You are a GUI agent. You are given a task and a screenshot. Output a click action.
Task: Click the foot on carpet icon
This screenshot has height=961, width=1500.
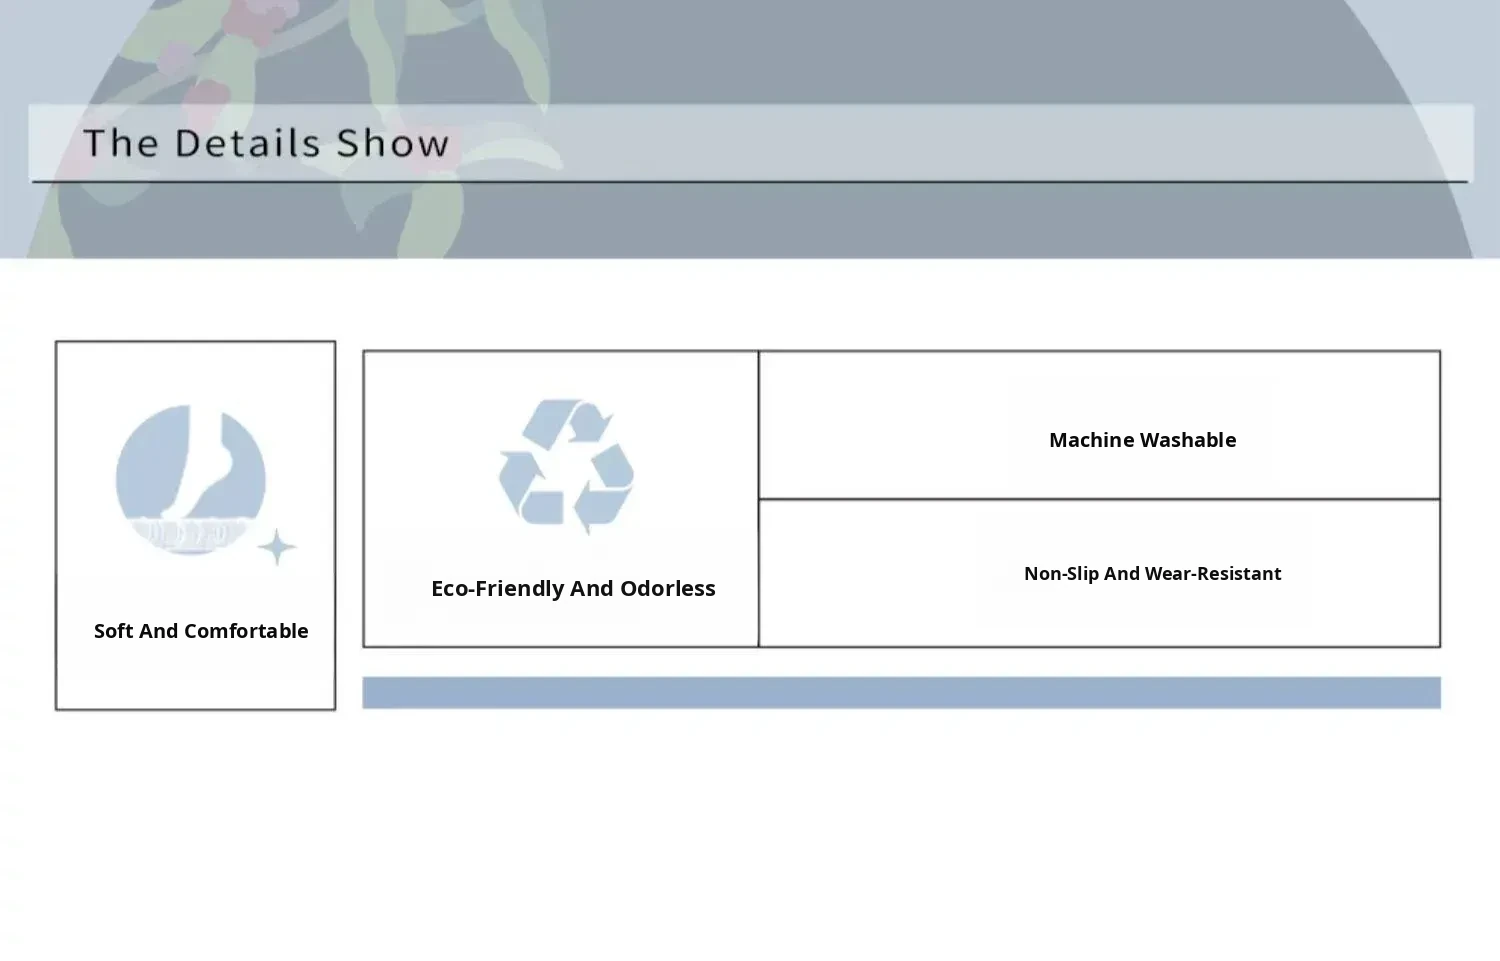[x=190, y=478]
